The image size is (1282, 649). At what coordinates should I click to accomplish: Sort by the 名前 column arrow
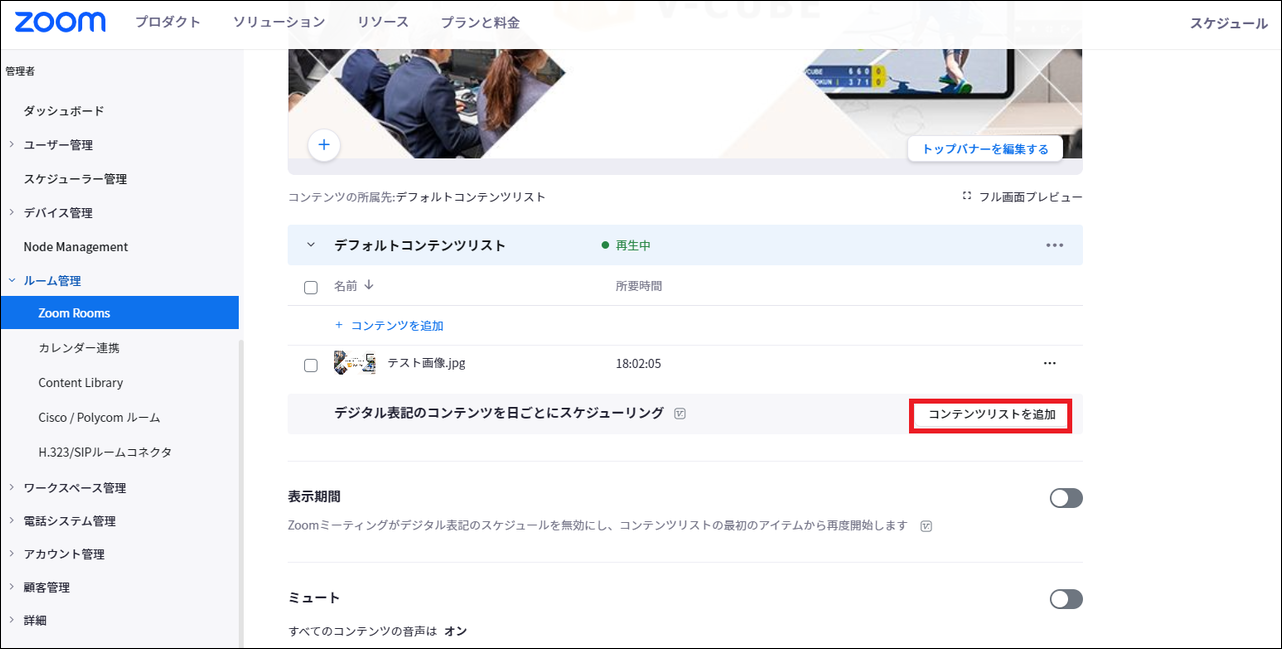[x=369, y=285]
